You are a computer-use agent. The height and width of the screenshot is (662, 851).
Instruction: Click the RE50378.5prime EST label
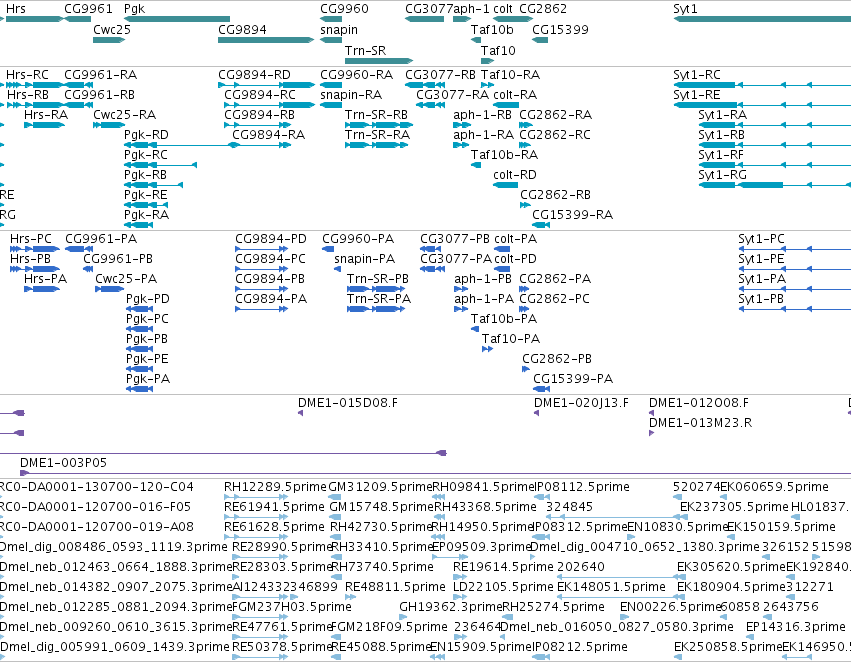click(x=281, y=647)
